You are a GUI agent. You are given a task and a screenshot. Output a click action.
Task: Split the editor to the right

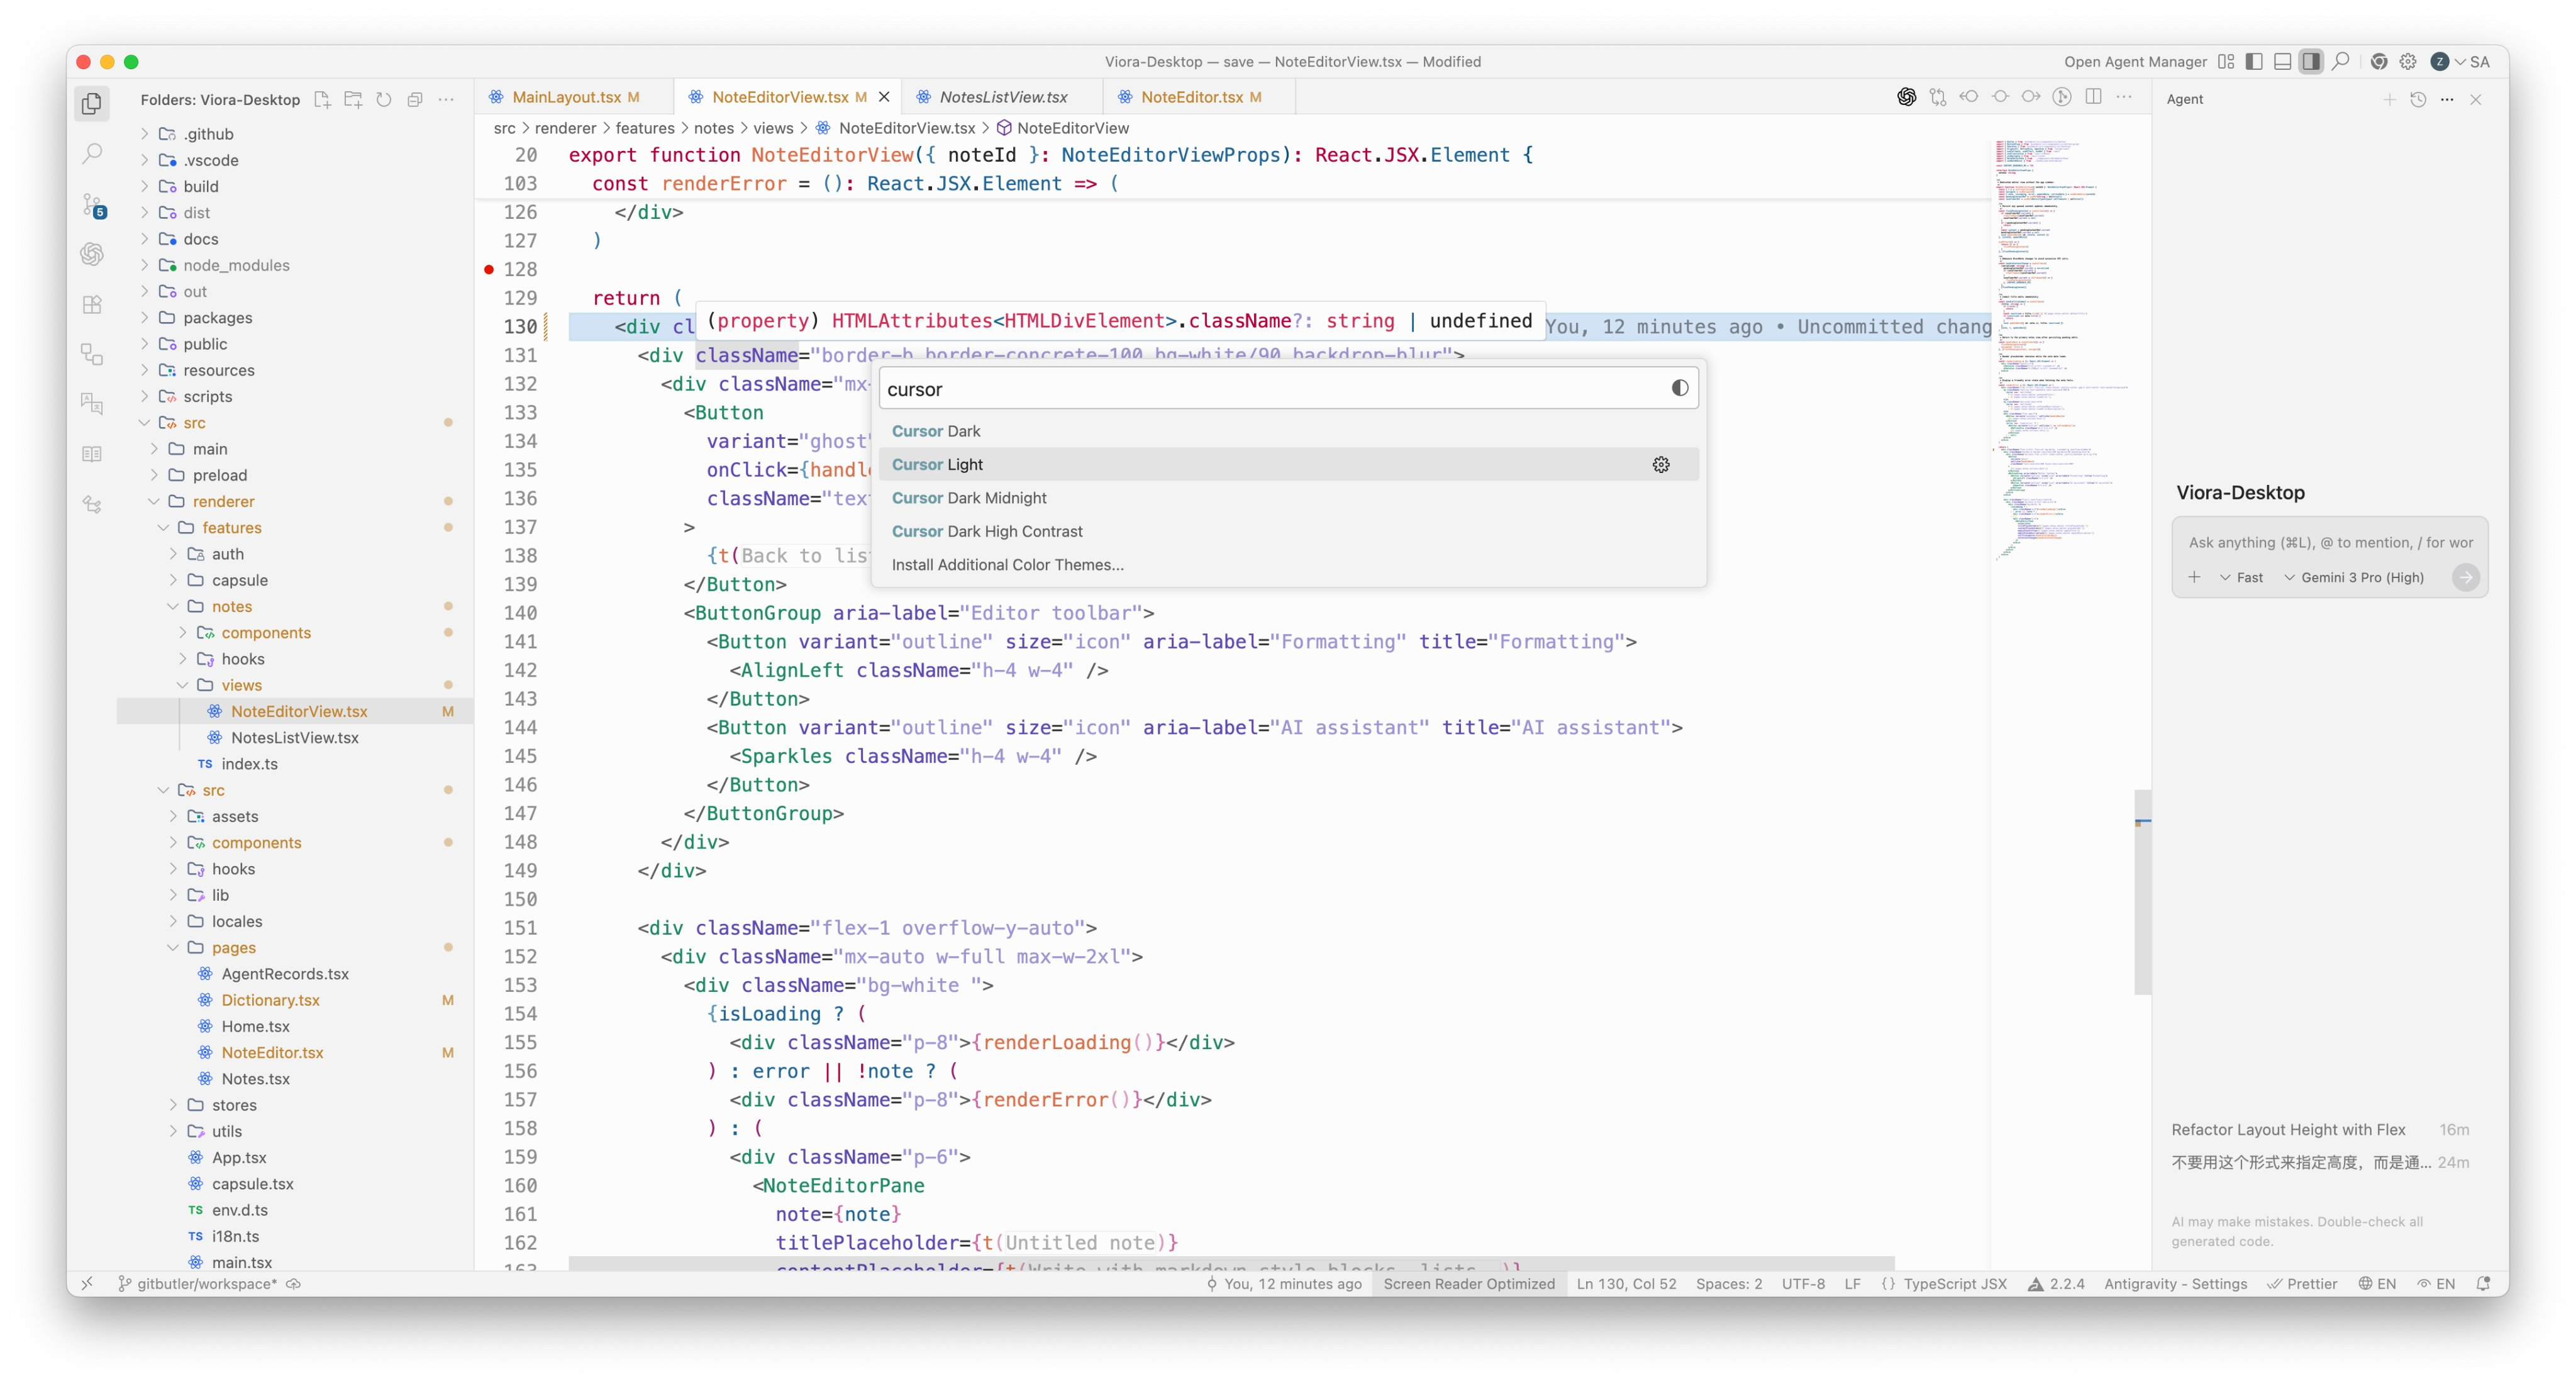click(x=2093, y=97)
